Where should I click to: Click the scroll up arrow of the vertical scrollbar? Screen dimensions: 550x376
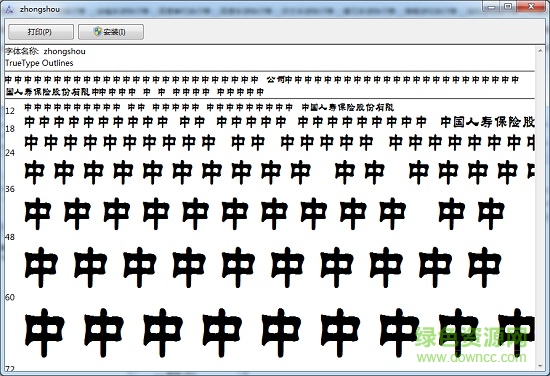click(x=540, y=51)
